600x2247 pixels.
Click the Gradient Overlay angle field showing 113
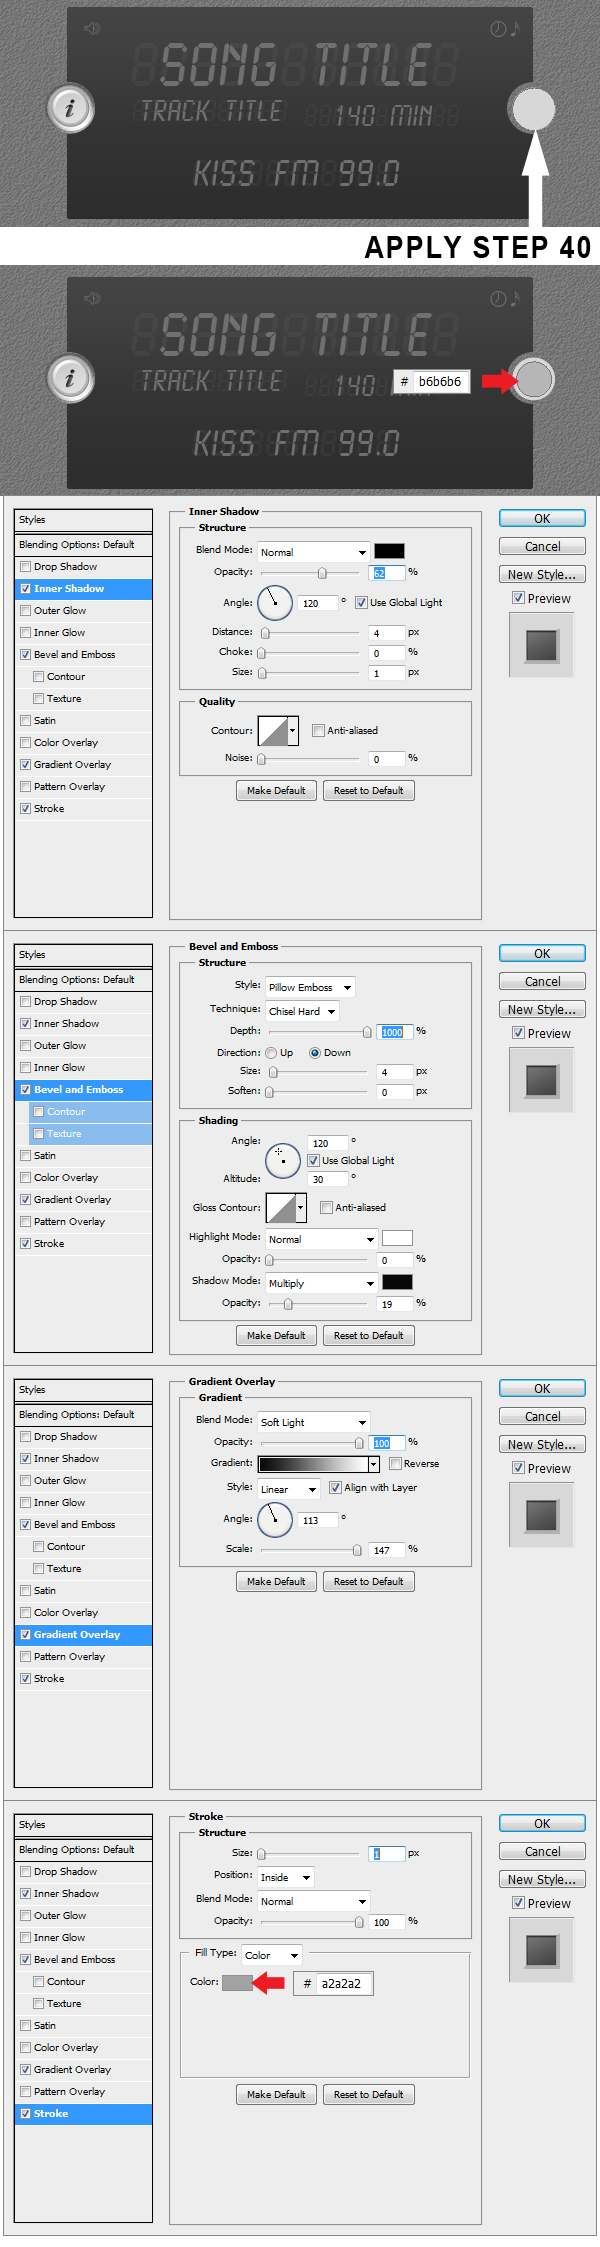click(319, 1521)
